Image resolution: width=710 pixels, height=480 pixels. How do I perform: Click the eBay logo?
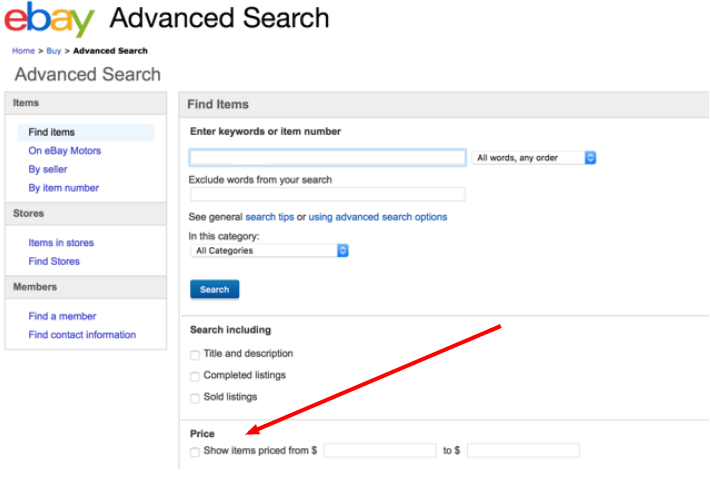click(x=49, y=20)
